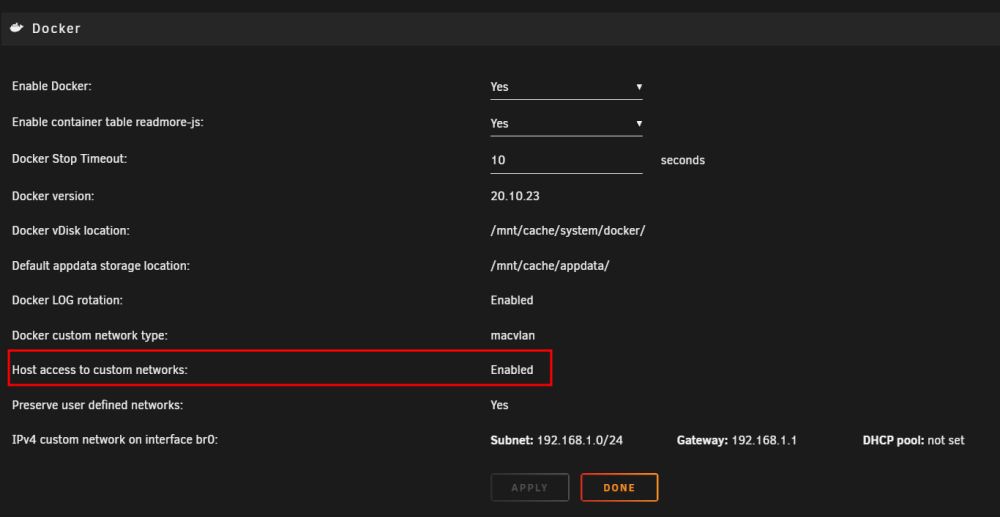Screen dimensions: 1000x517
Task: Click the Docker vDisk location label
Action: [71, 231]
